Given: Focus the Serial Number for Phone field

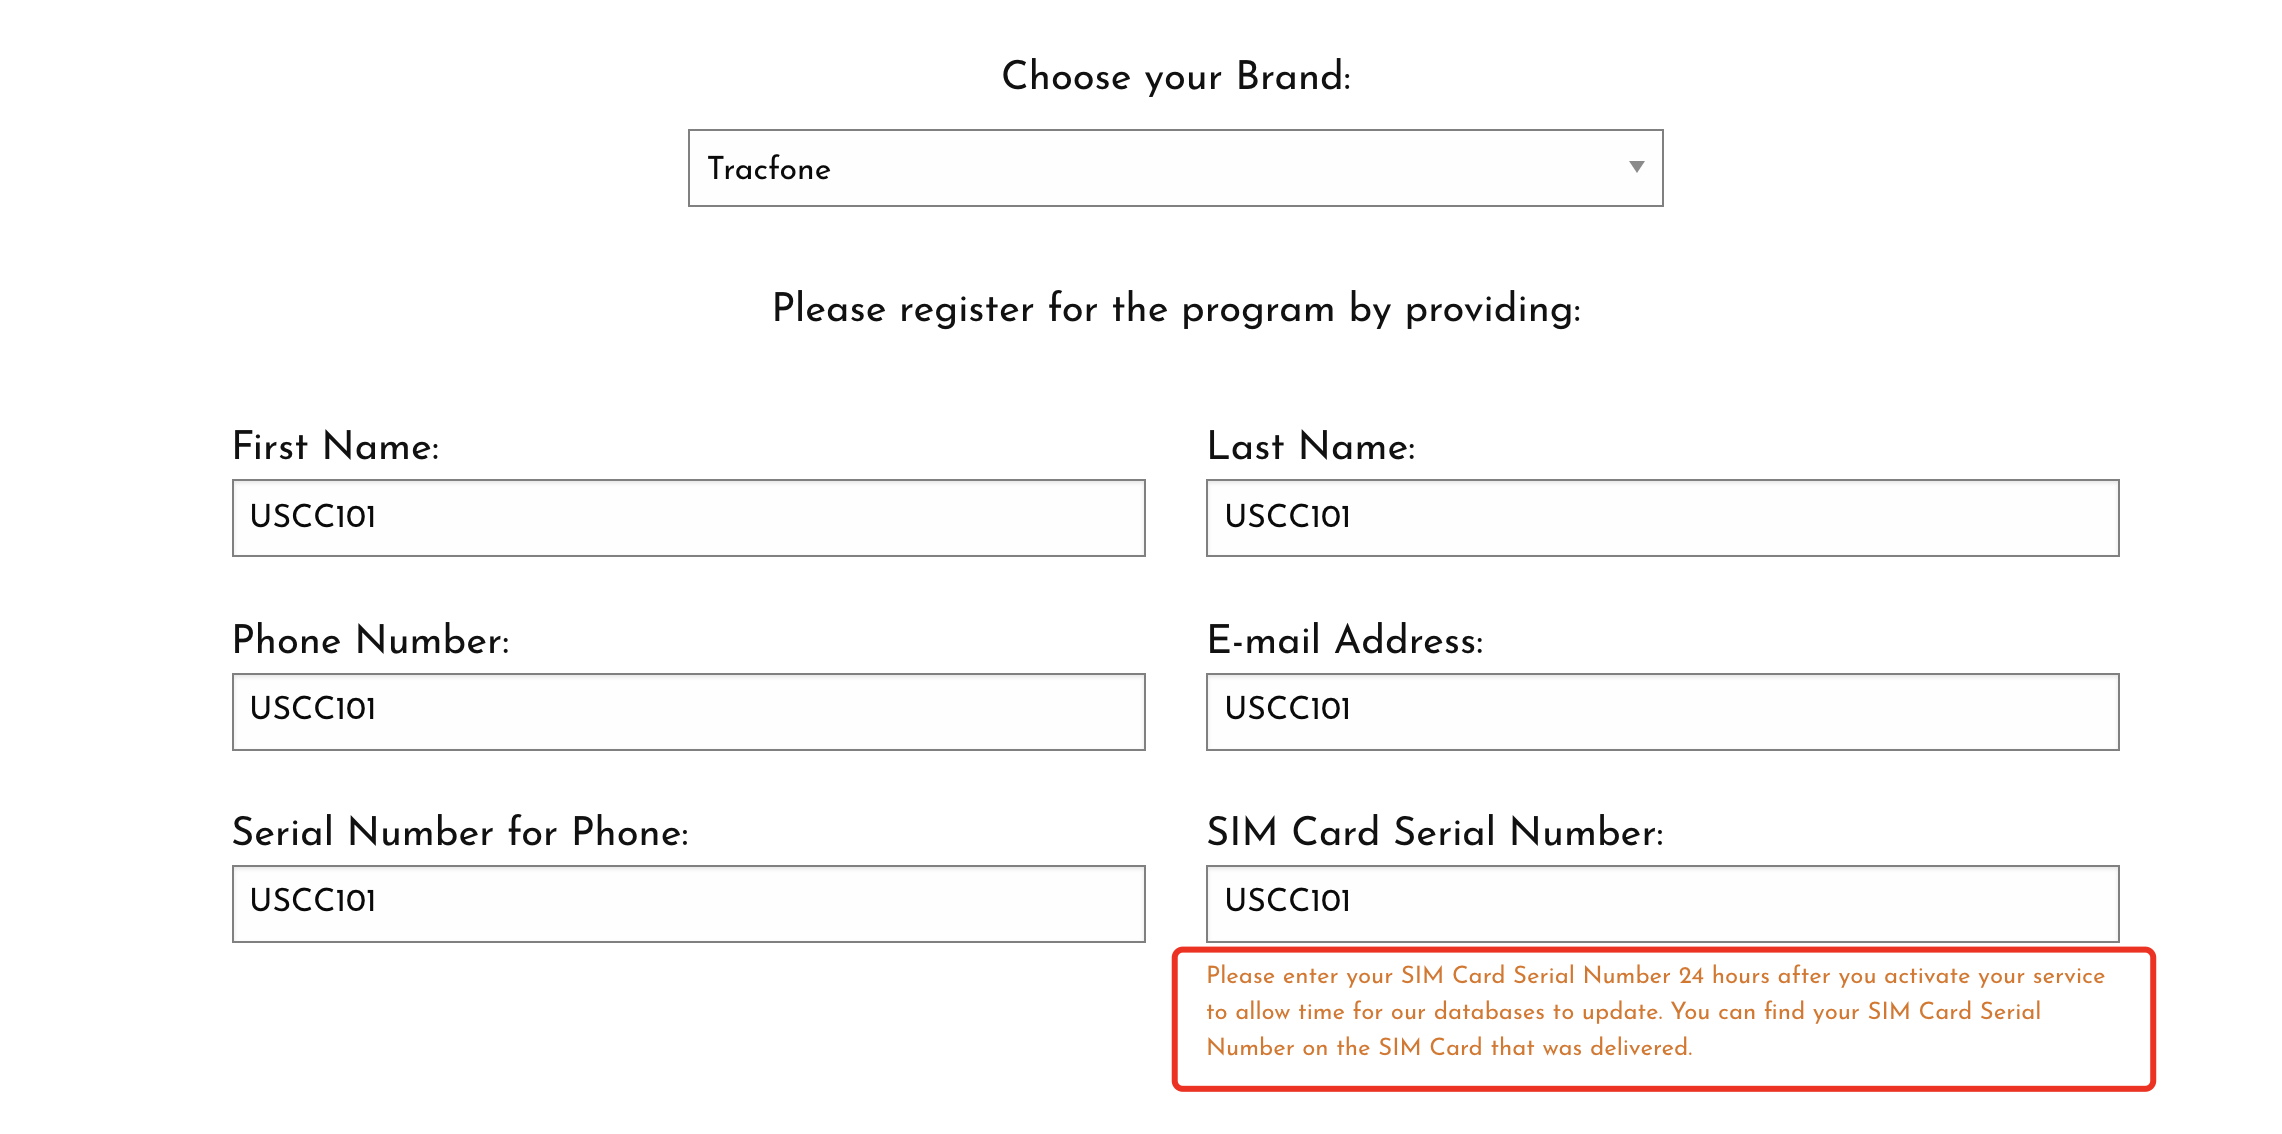Looking at the screenshot, I should tap(688, 904).
